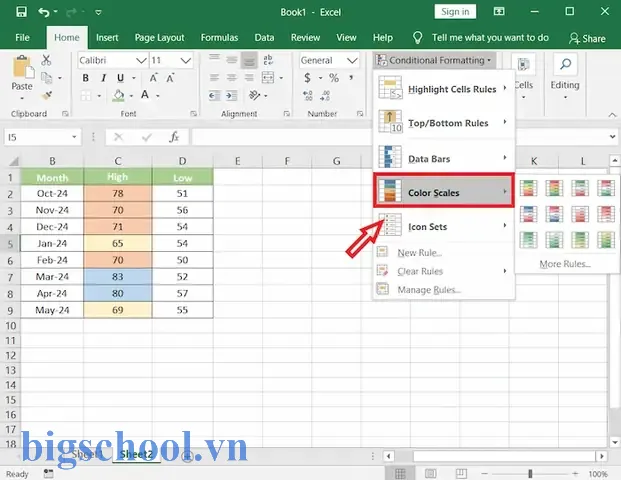Choose the first color scale in the bottom row of the gallery
Screen dimensions: 621x480
pyautogui.click(x=528, y=240)
